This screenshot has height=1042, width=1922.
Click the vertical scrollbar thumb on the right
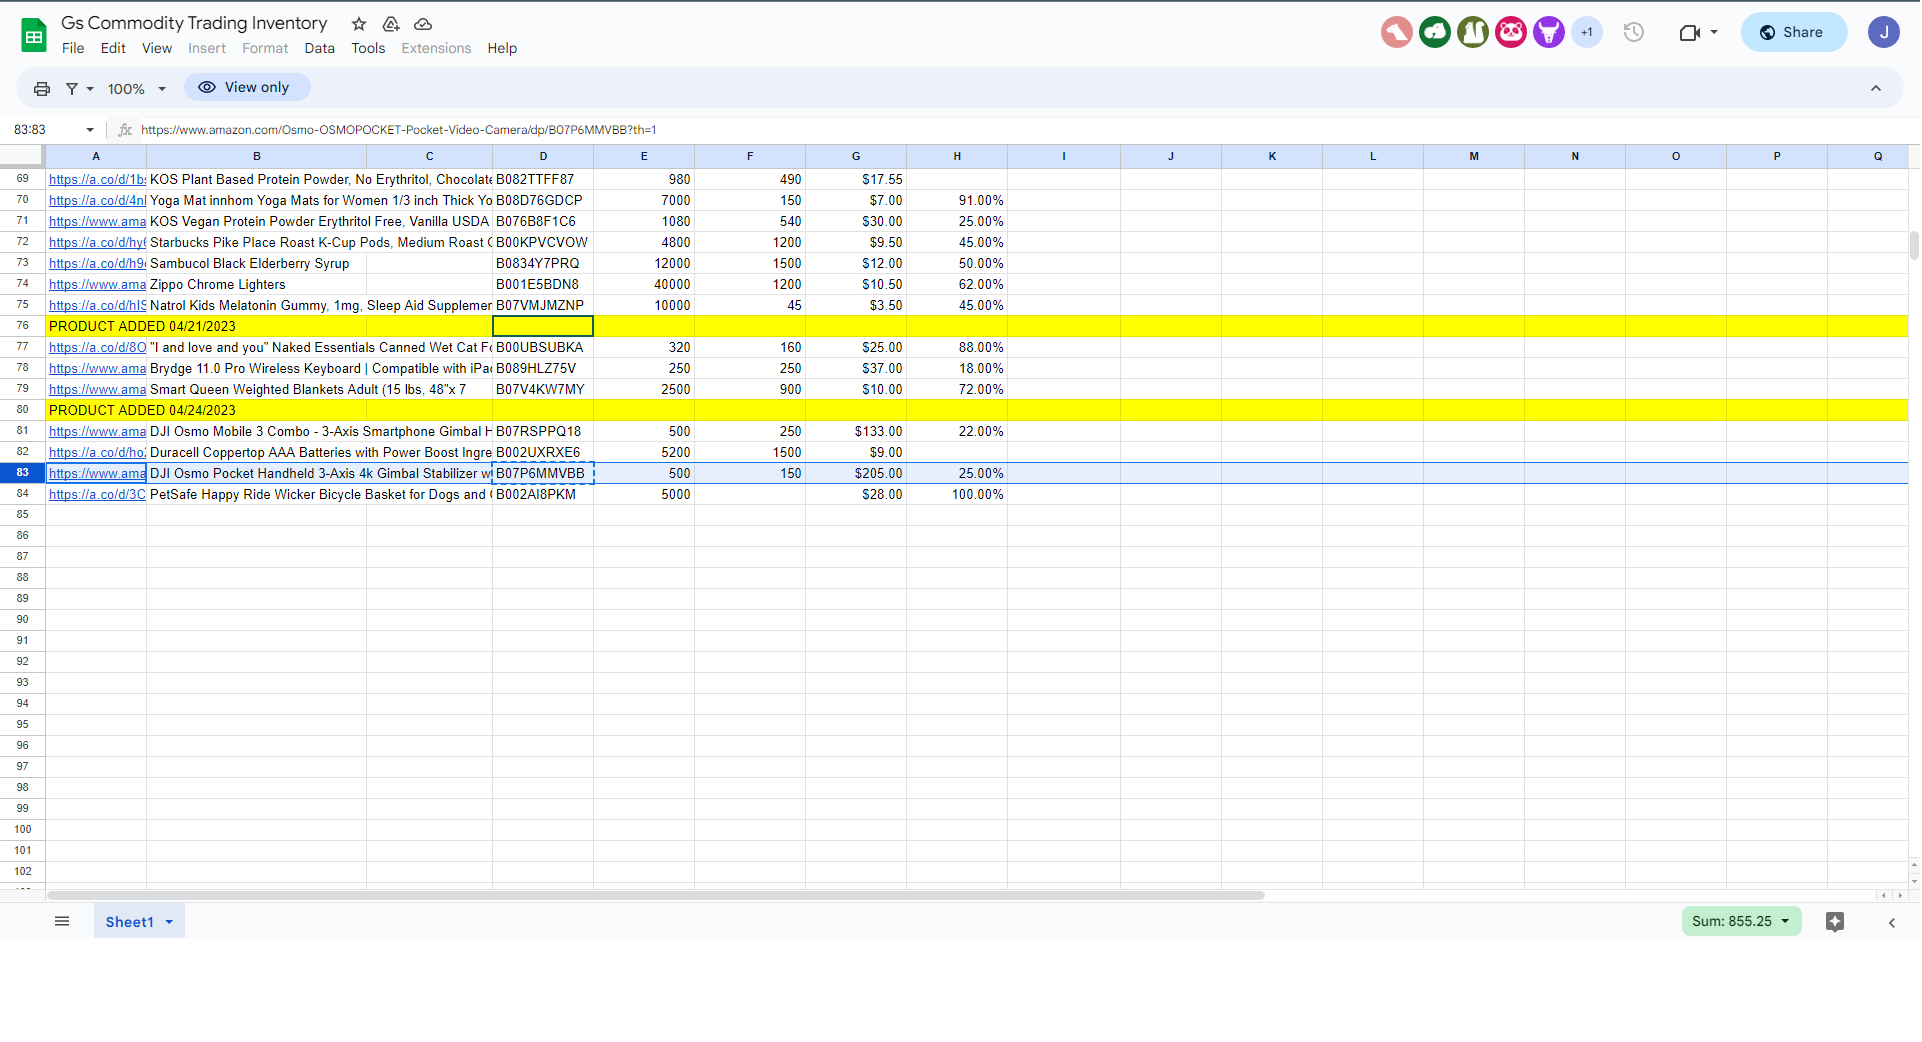pos(1914,245)
